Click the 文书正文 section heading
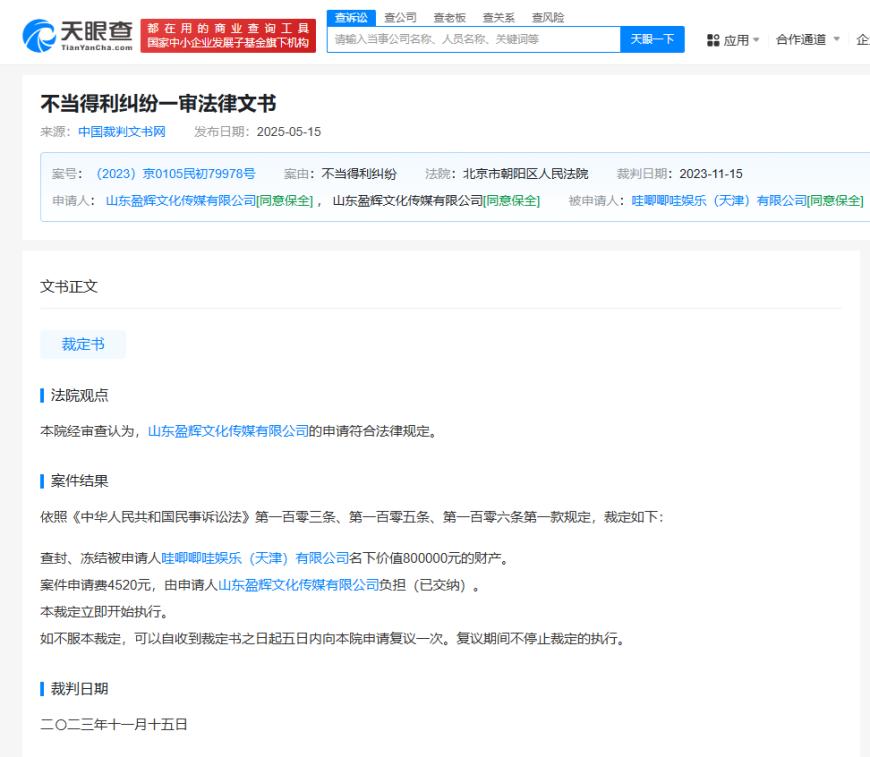The image size is (870, 757). pyautogui.click(x=69, y=286)
